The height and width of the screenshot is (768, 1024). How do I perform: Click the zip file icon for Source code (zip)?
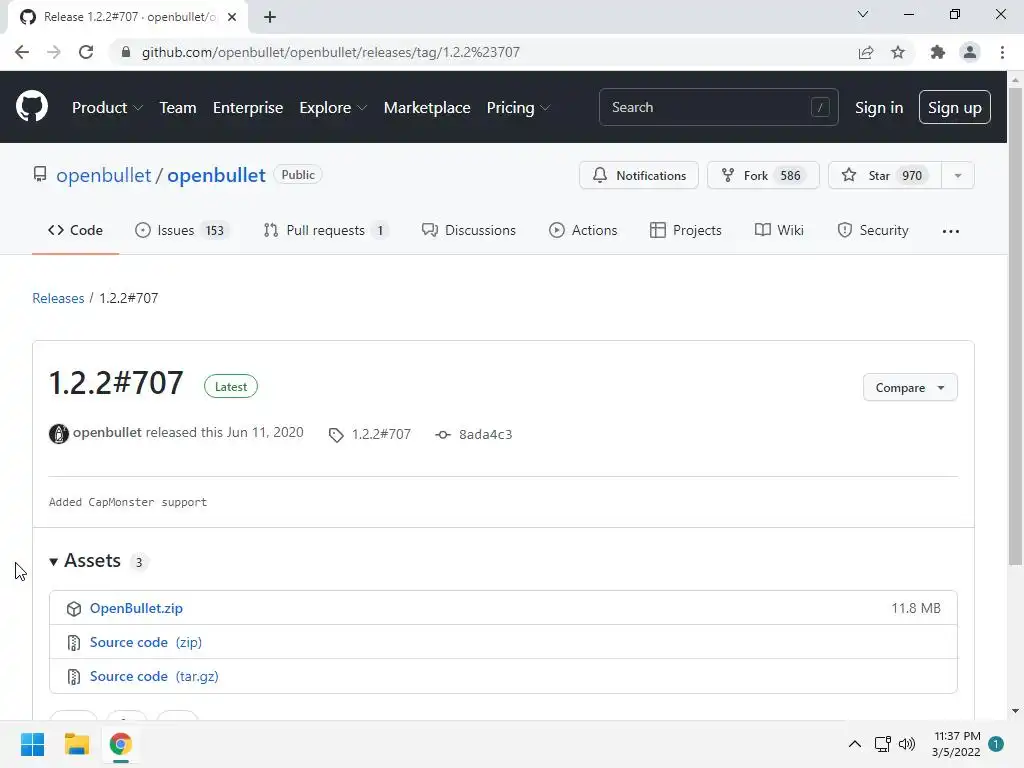click(74, 643)
